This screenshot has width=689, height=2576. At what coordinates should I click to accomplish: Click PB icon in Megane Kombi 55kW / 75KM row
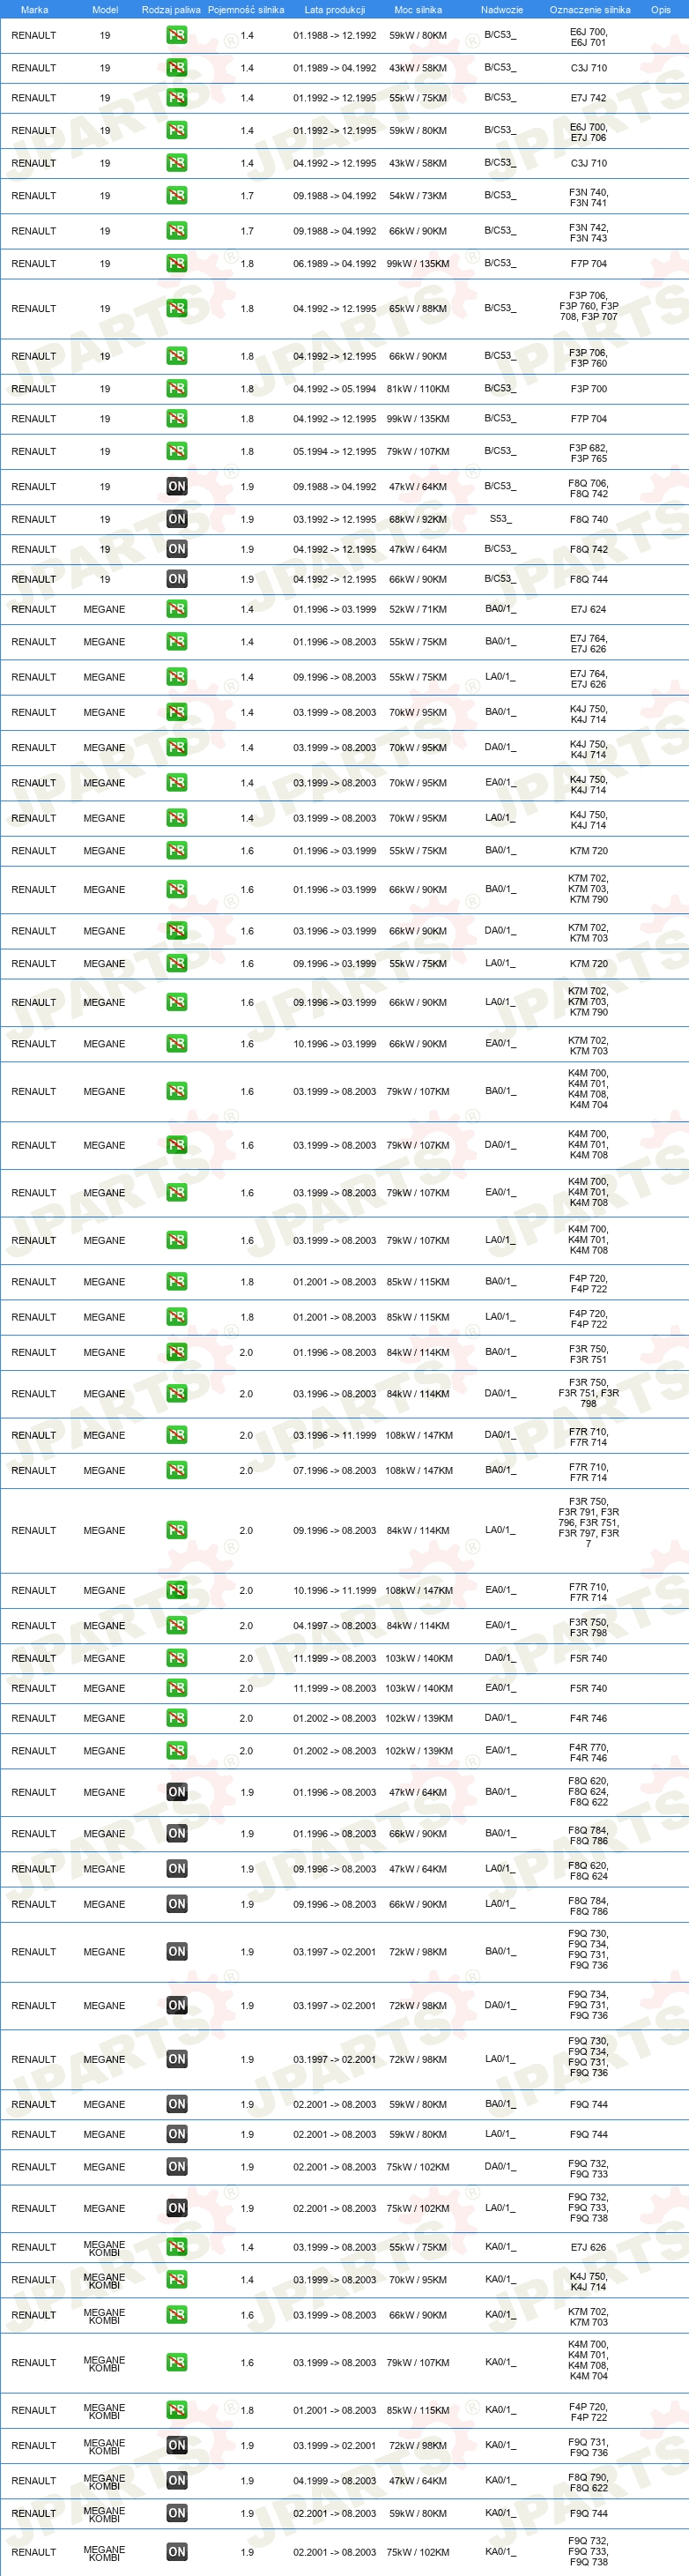coord(177,2247)
